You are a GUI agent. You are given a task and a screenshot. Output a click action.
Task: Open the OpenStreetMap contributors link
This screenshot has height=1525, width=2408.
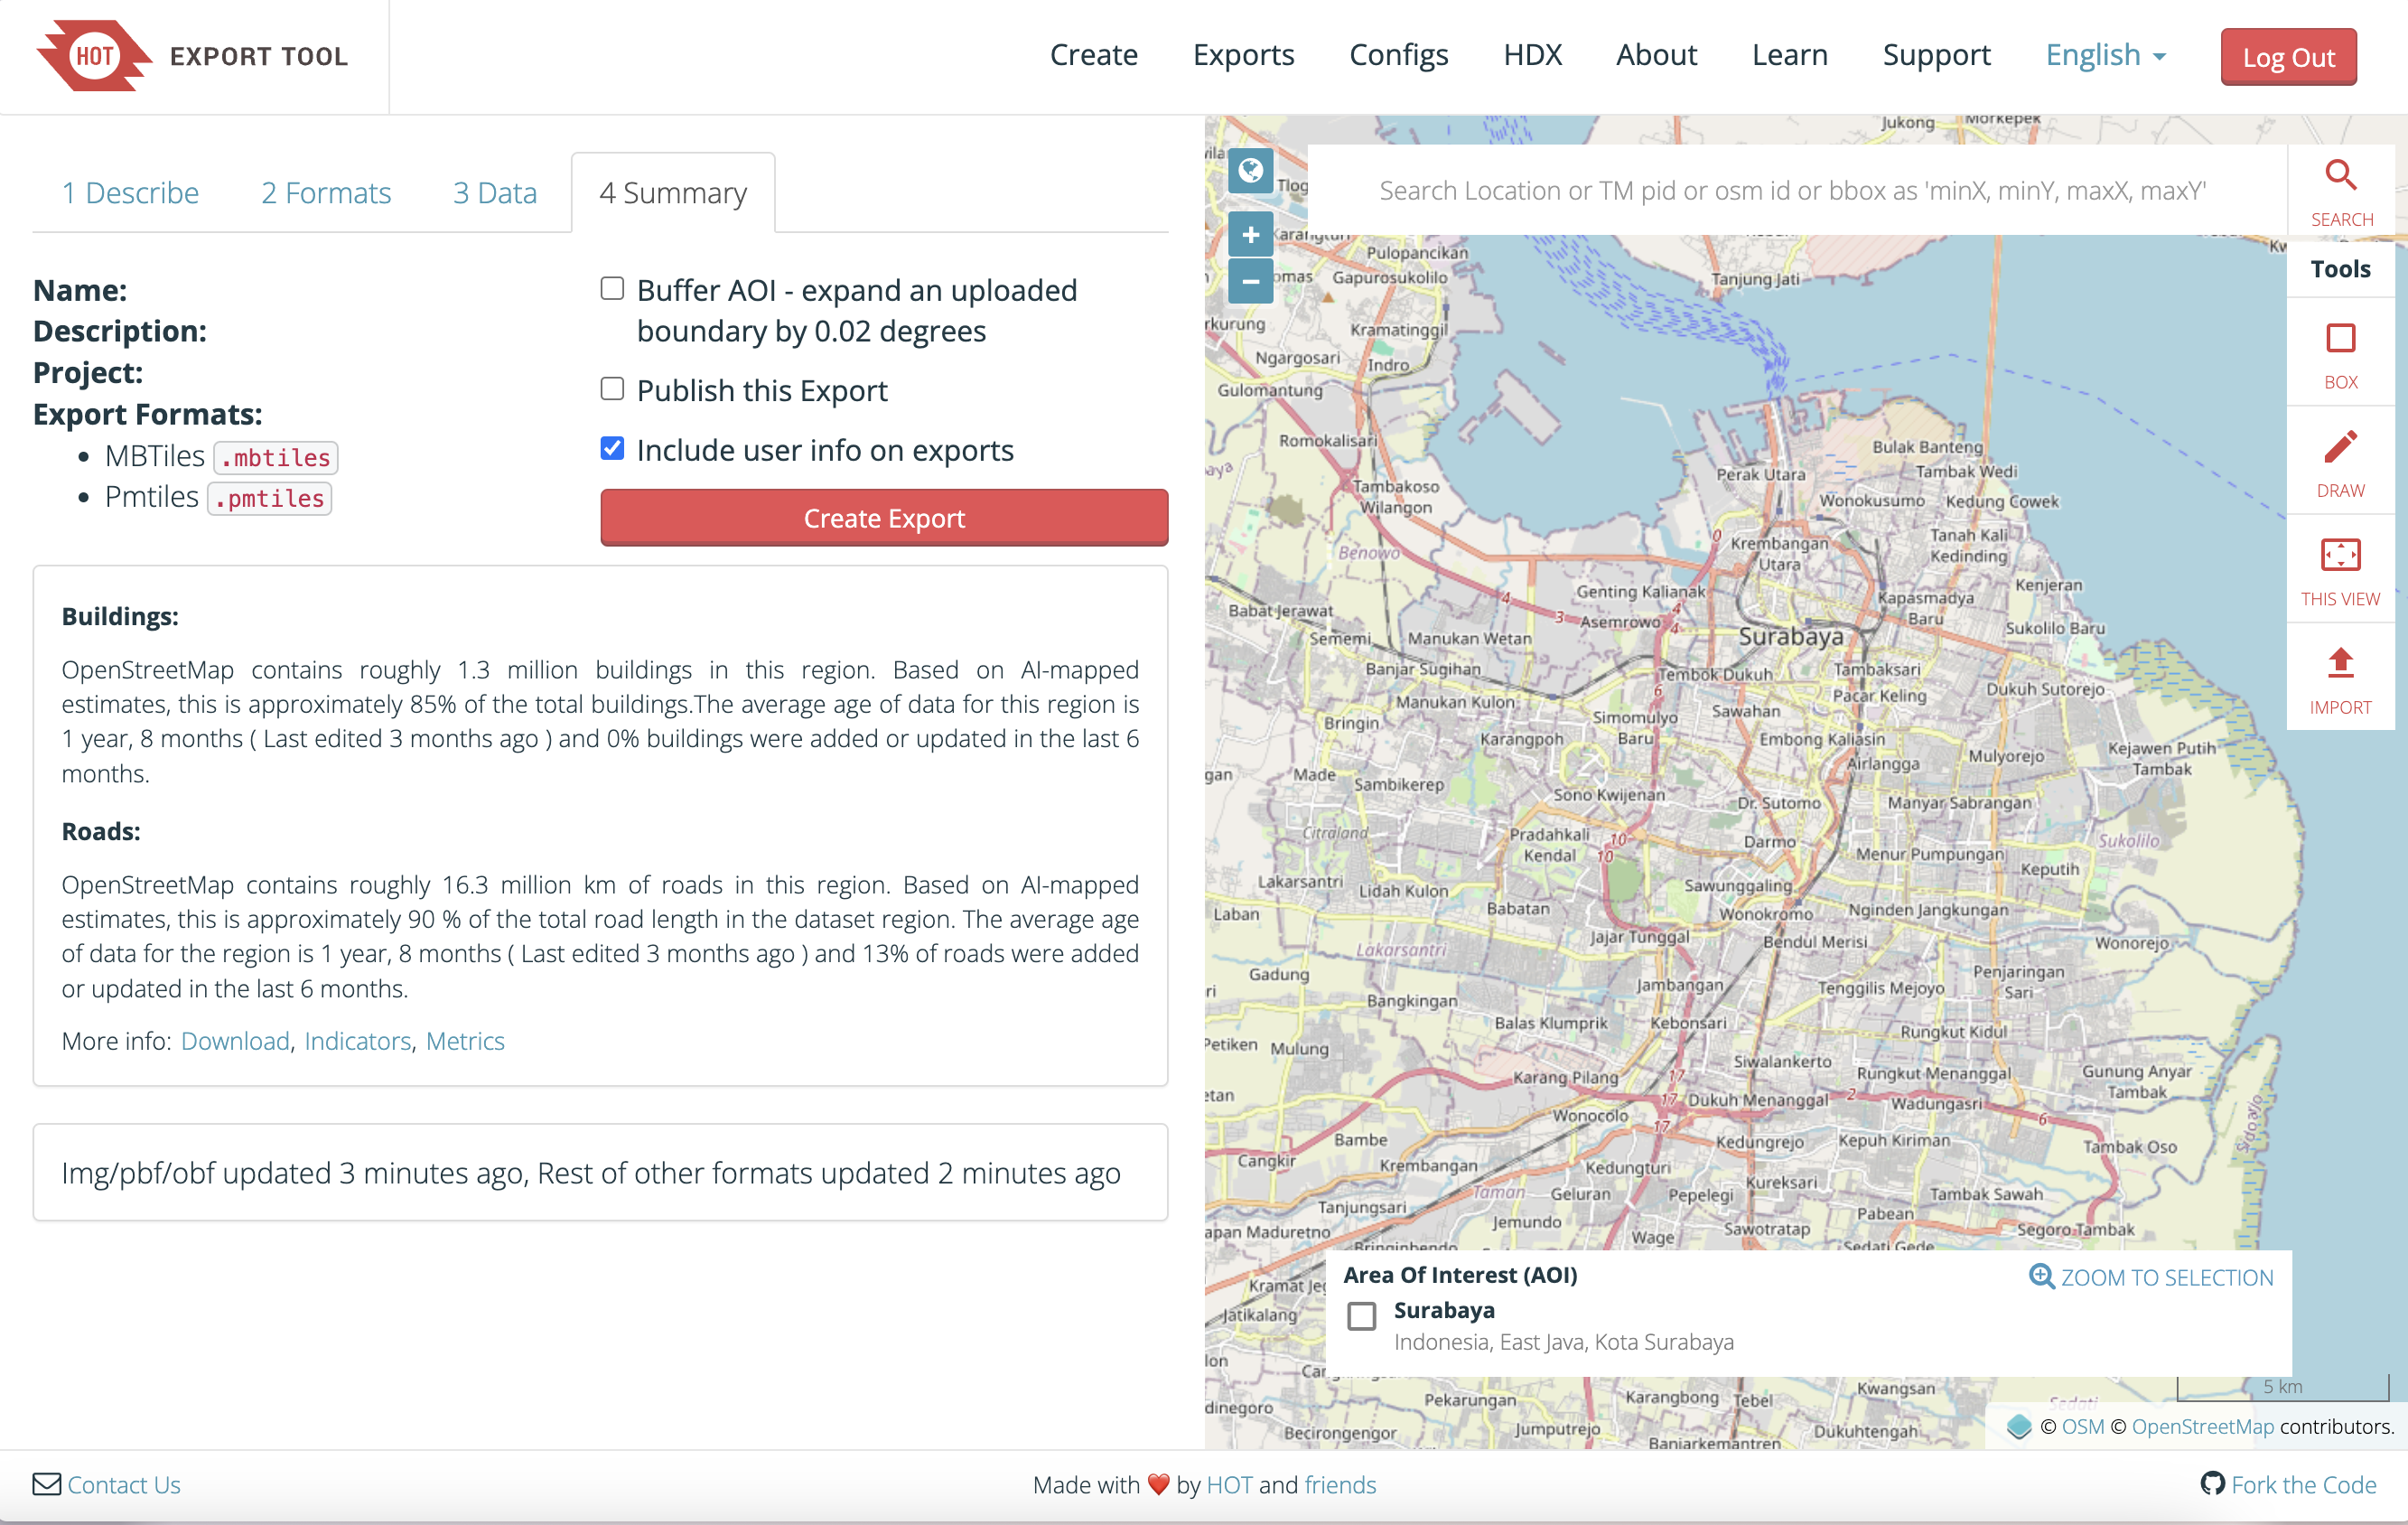2202,1427
